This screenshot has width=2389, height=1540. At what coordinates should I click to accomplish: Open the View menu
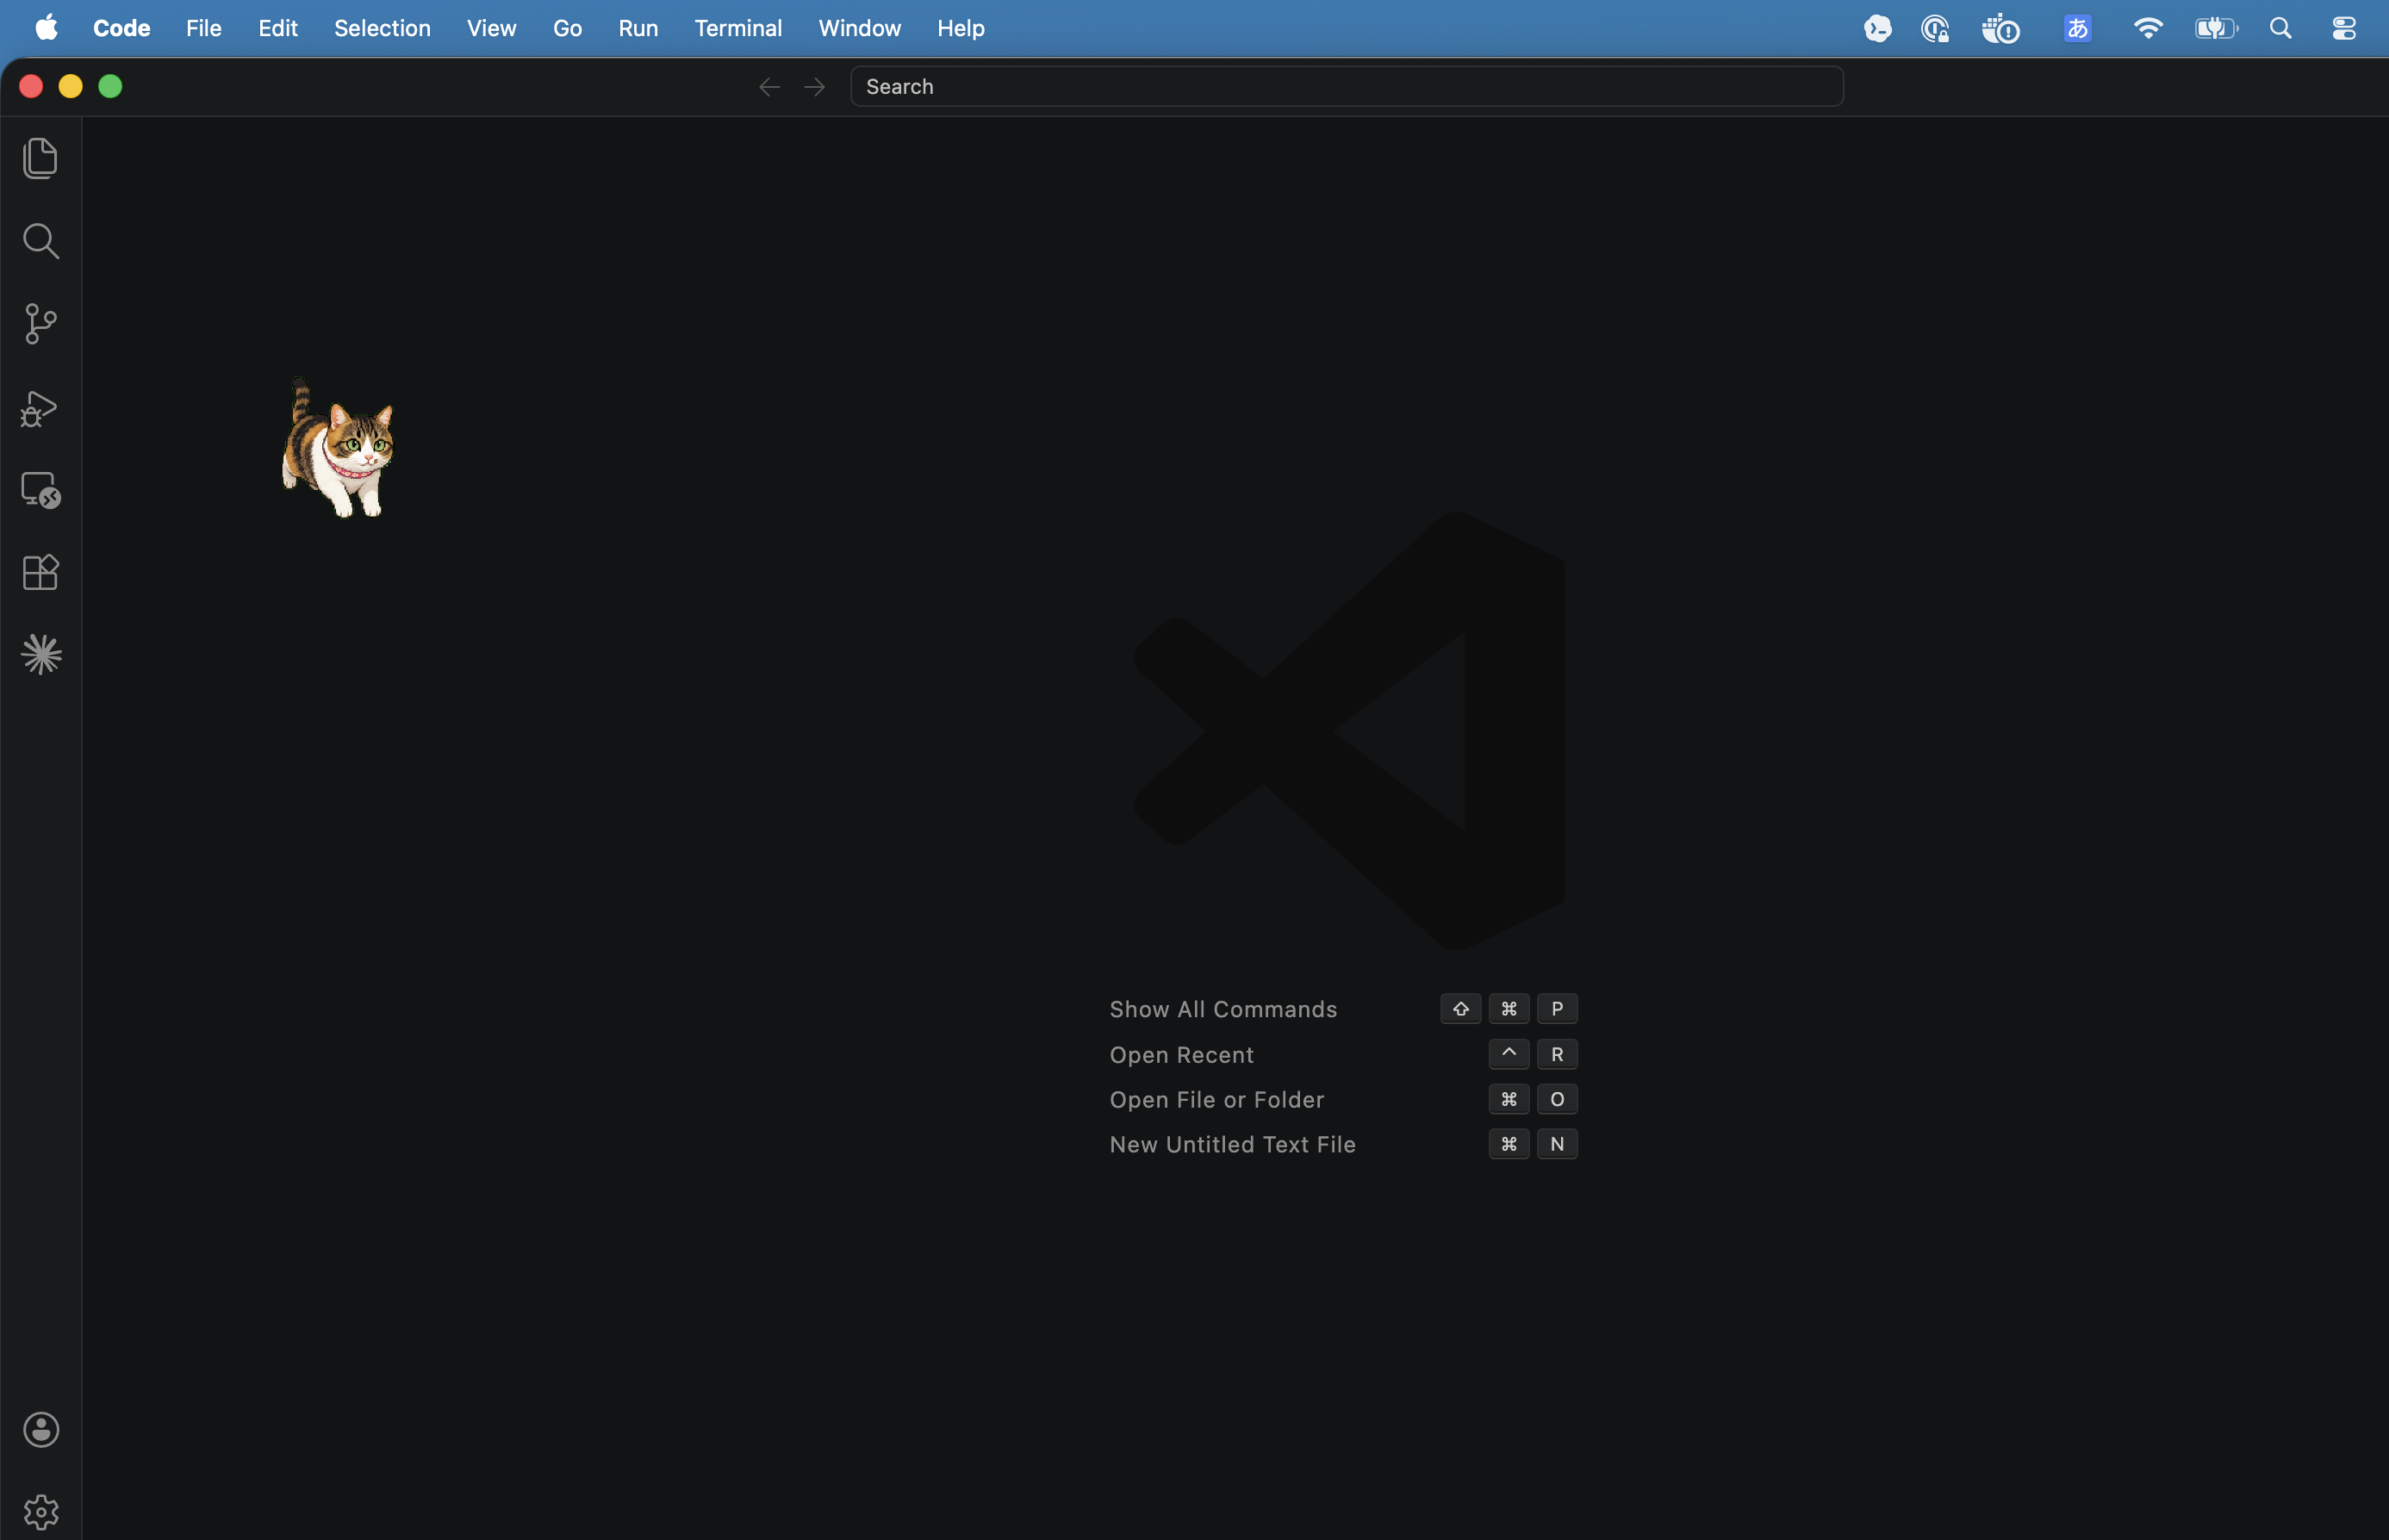(x=492, y=28)
